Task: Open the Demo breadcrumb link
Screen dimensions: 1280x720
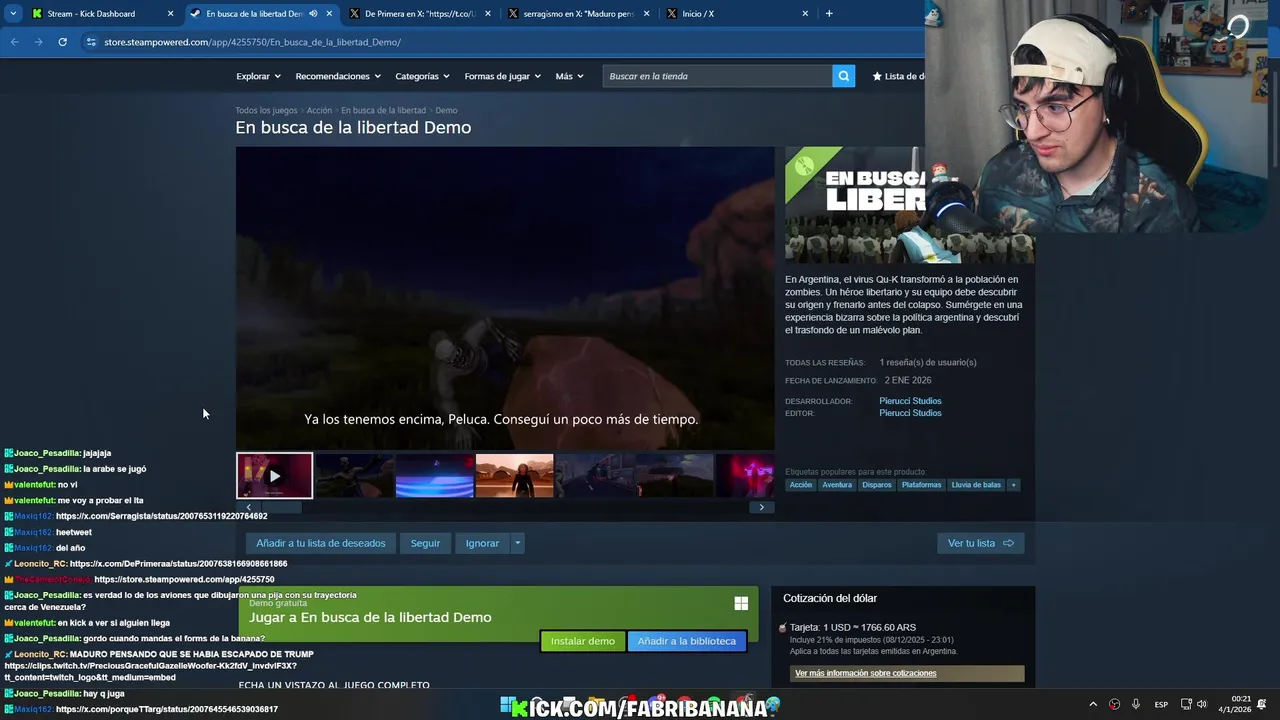Action: [x=446, y=110]
